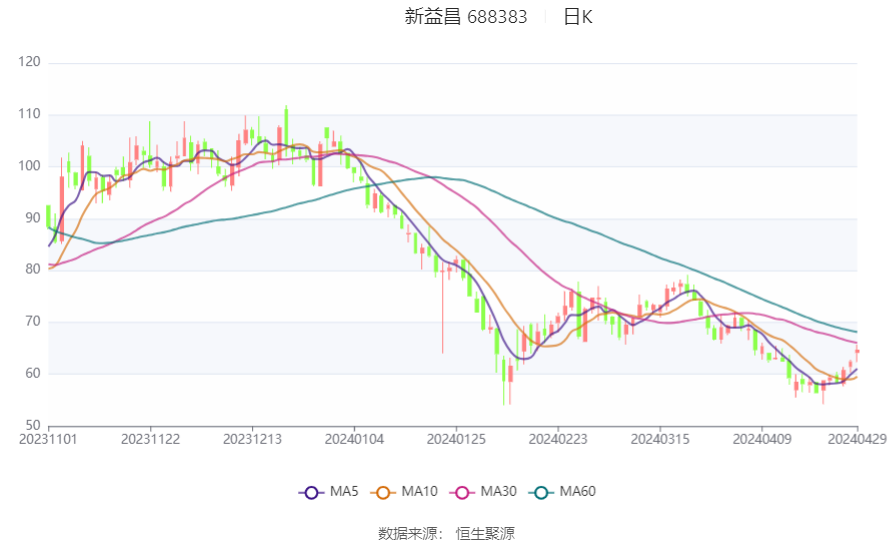Click the 70 price axis label
The height and width of the screenshot is (542, 893).
coord(33,321)
